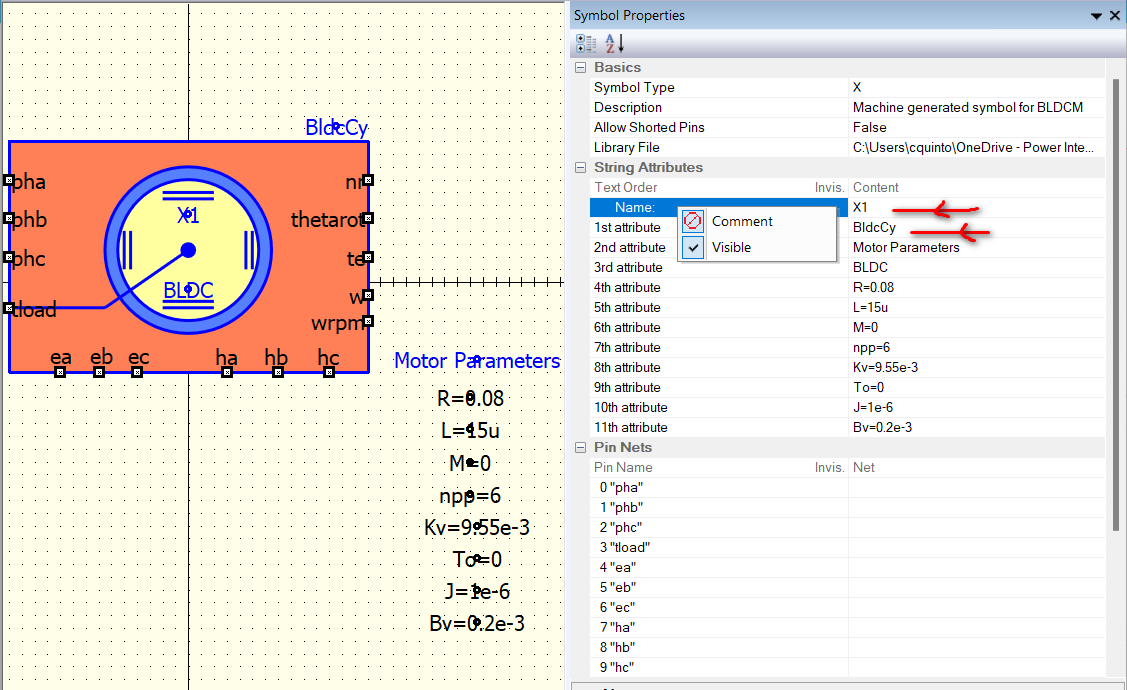Viewport: 1127px width, 690px height.
Task: Select Comment in the context menu
Action: [742, 221]
